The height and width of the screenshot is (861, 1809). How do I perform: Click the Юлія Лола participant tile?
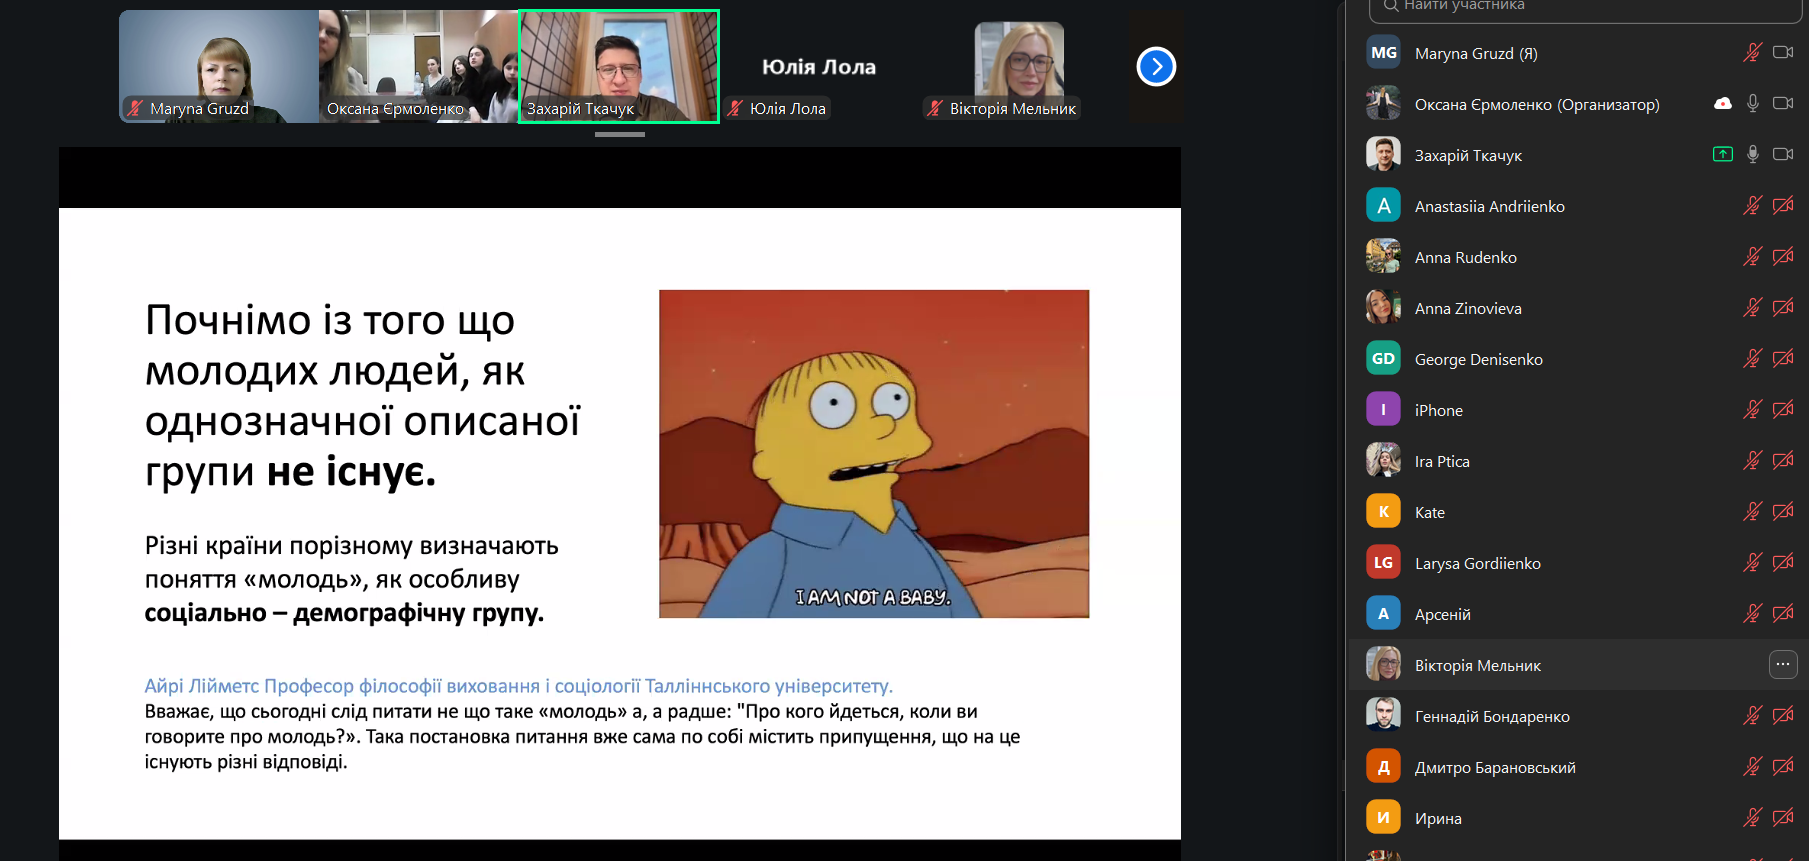coord(819,67)
